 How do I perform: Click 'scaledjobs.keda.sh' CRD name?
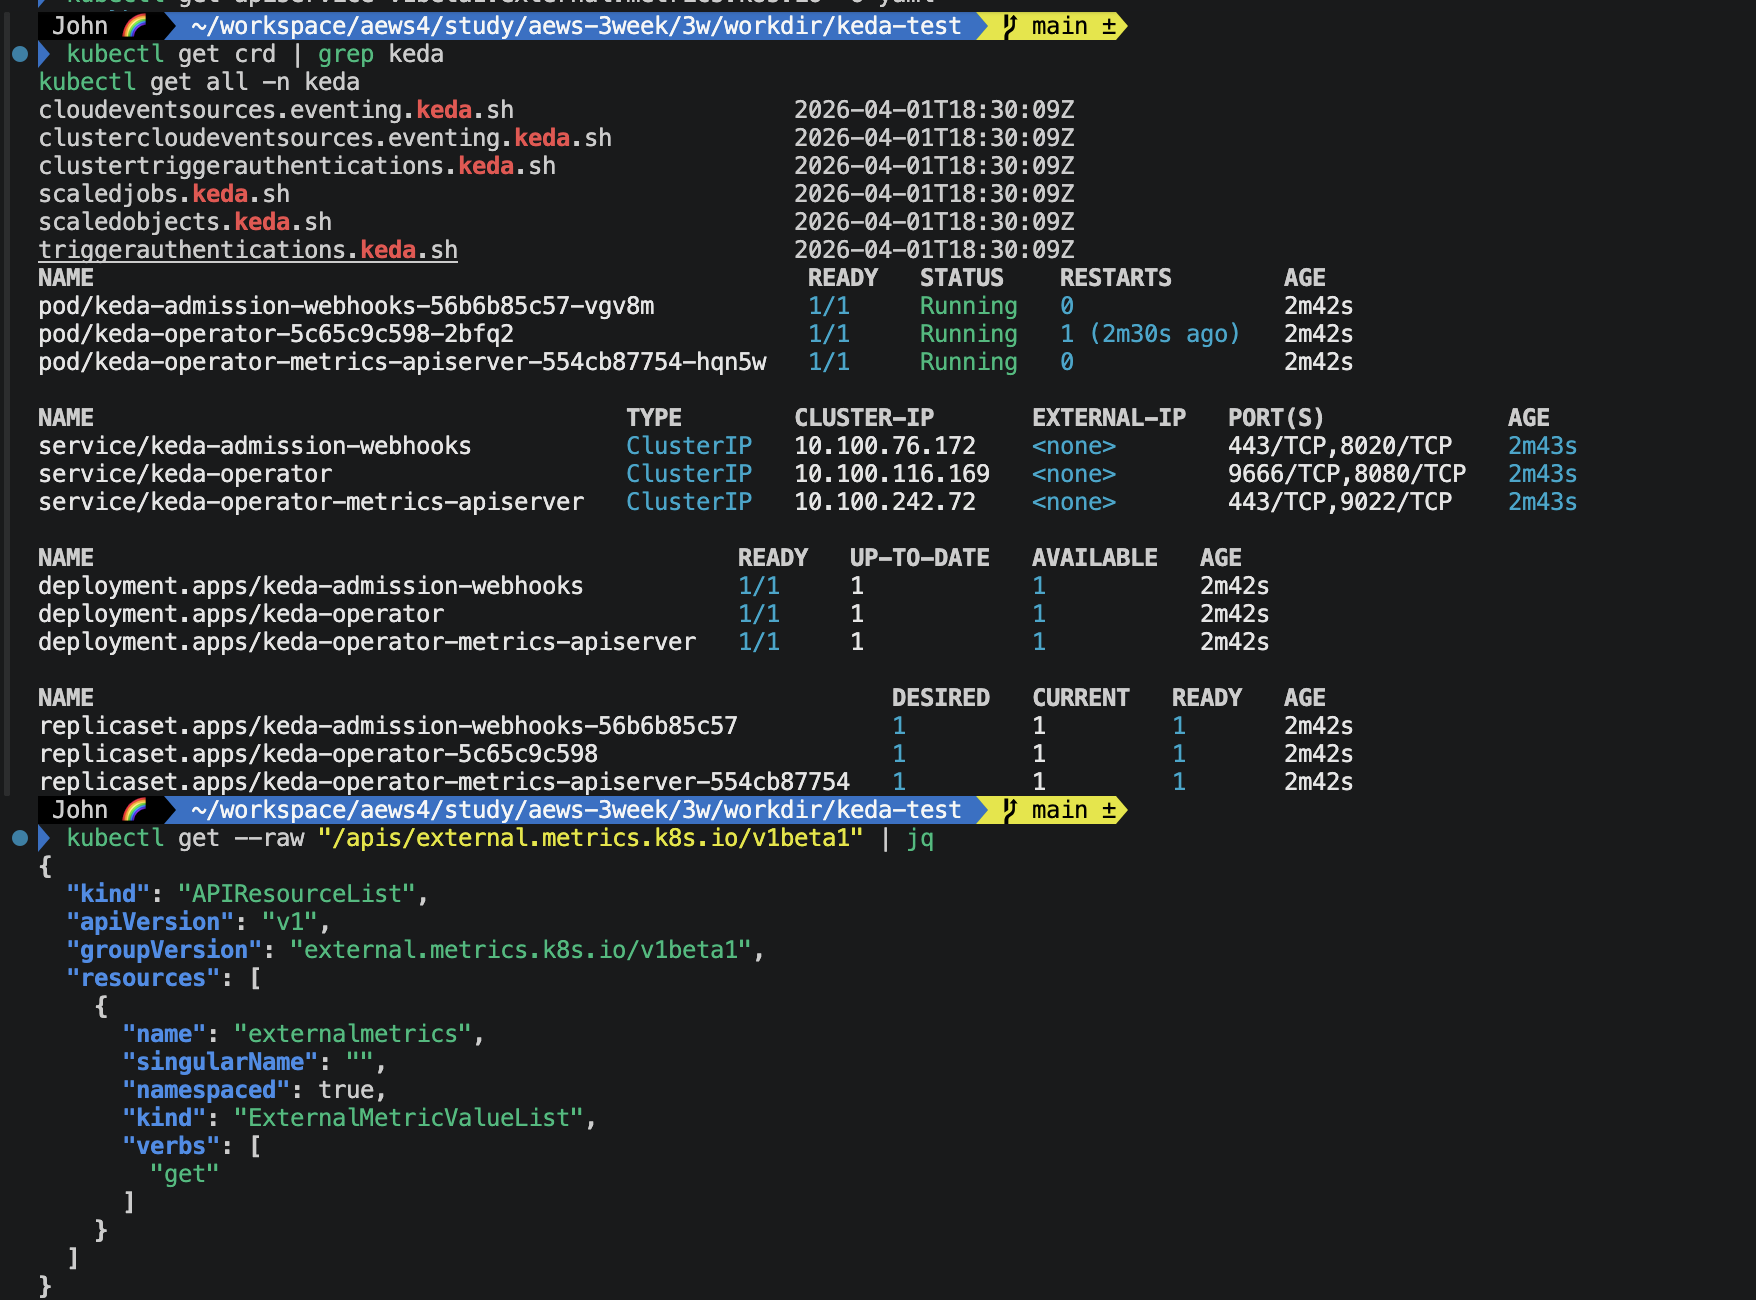(164, 194)
